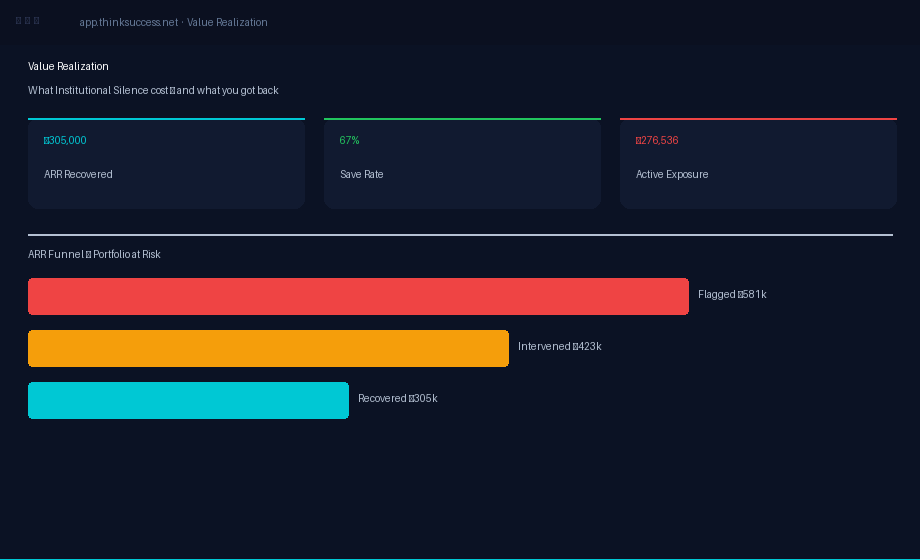
Task: Click the ARR Recovered label text
Action: [78, 174]
